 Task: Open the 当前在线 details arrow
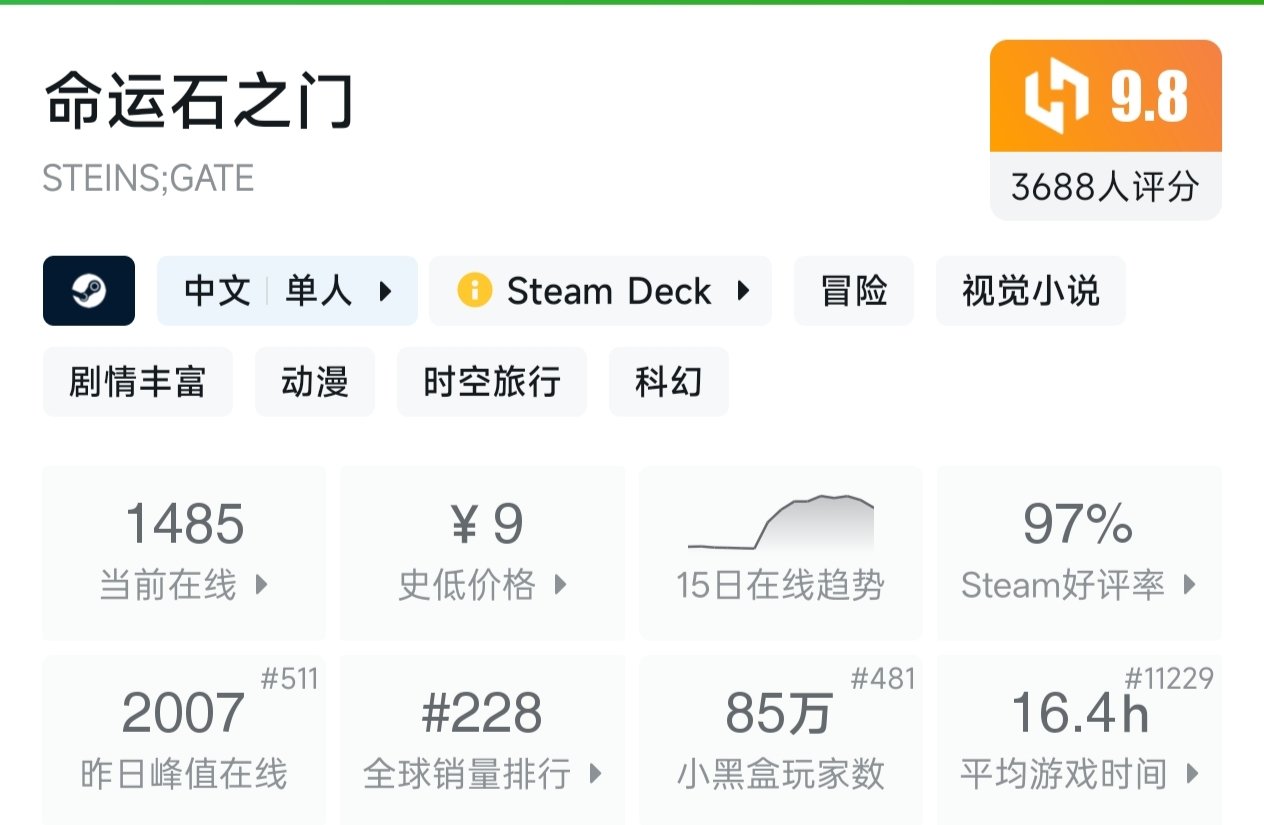pyautogui.click(x=262, y=585)
